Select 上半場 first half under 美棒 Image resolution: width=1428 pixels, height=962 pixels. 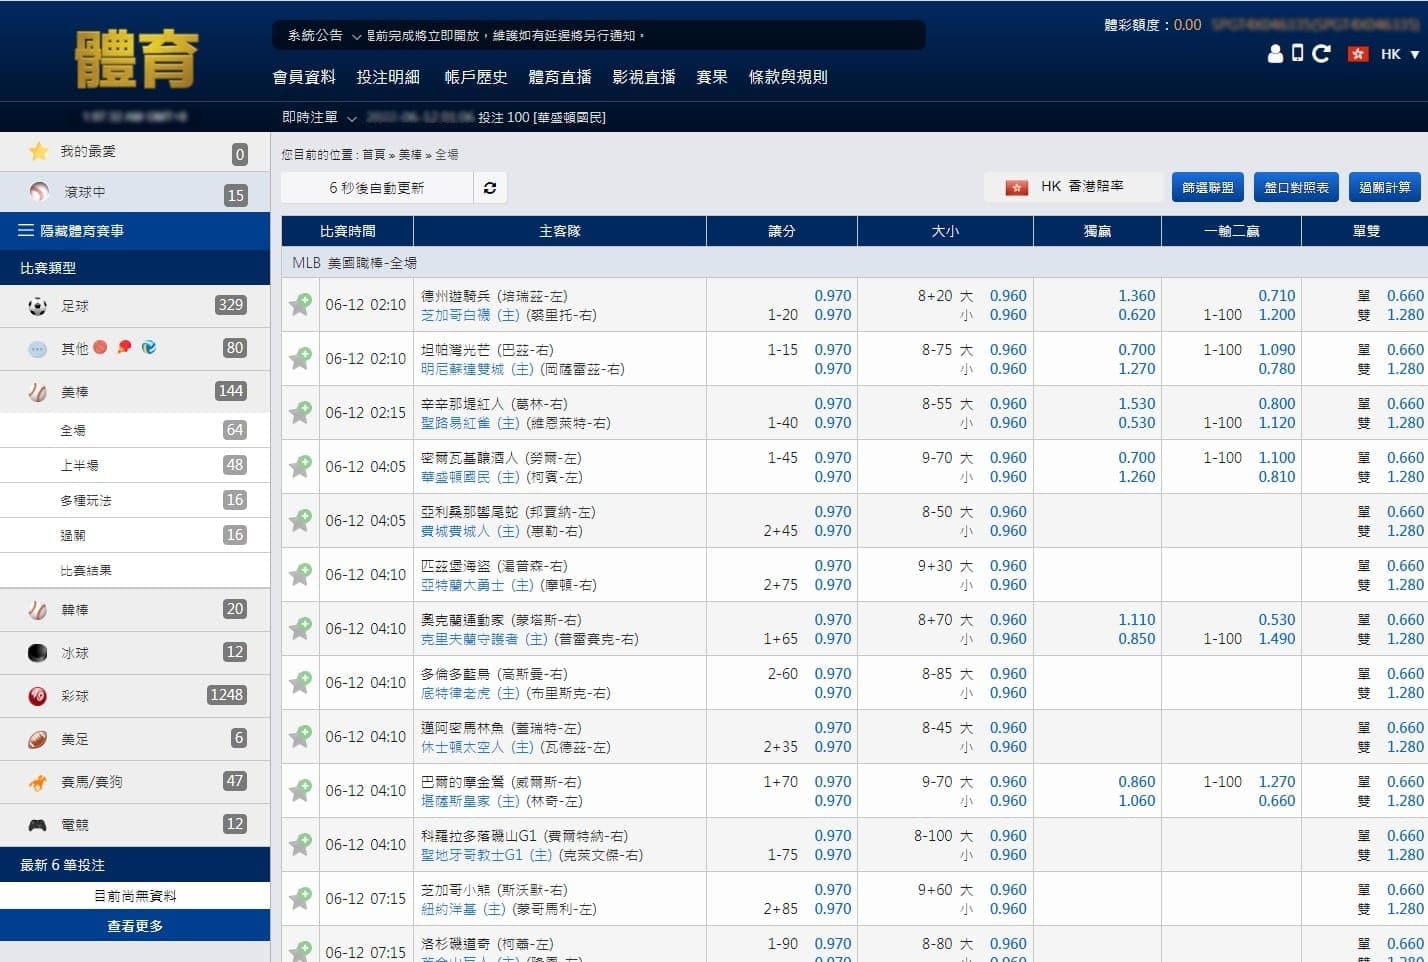[x=79, y=466]
